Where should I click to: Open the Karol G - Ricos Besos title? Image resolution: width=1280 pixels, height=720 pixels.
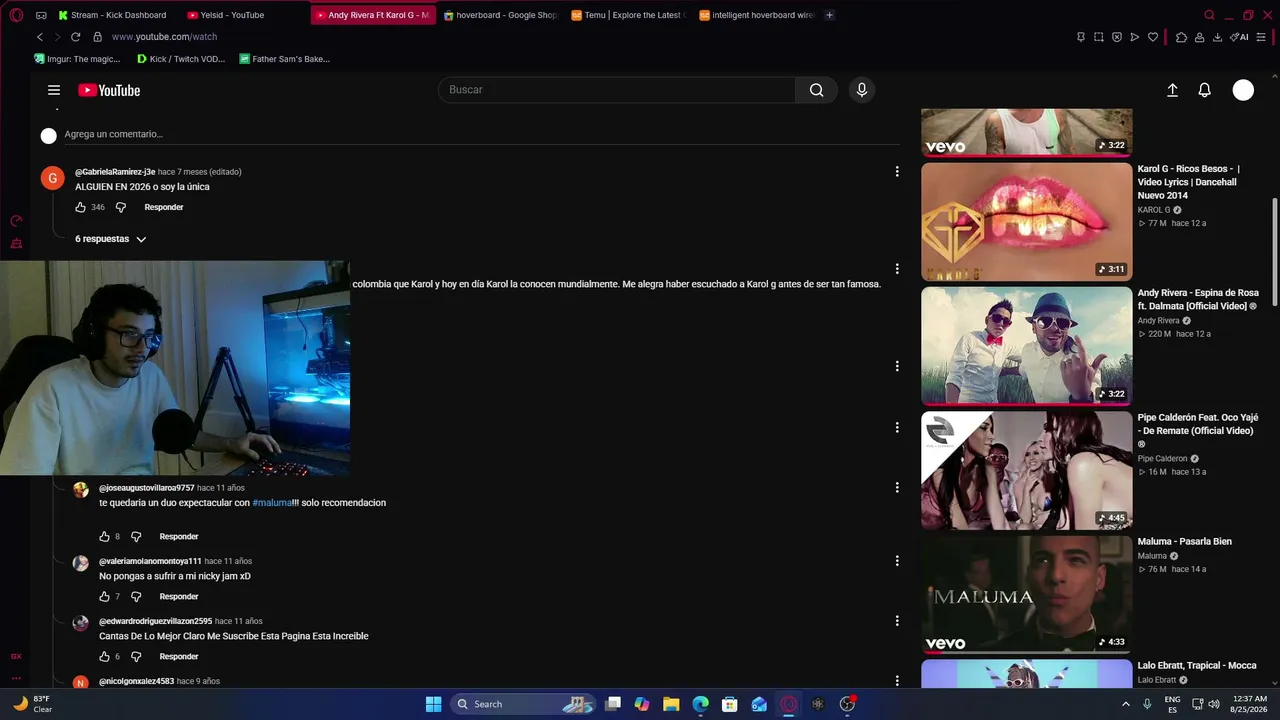pos(1189,182)
